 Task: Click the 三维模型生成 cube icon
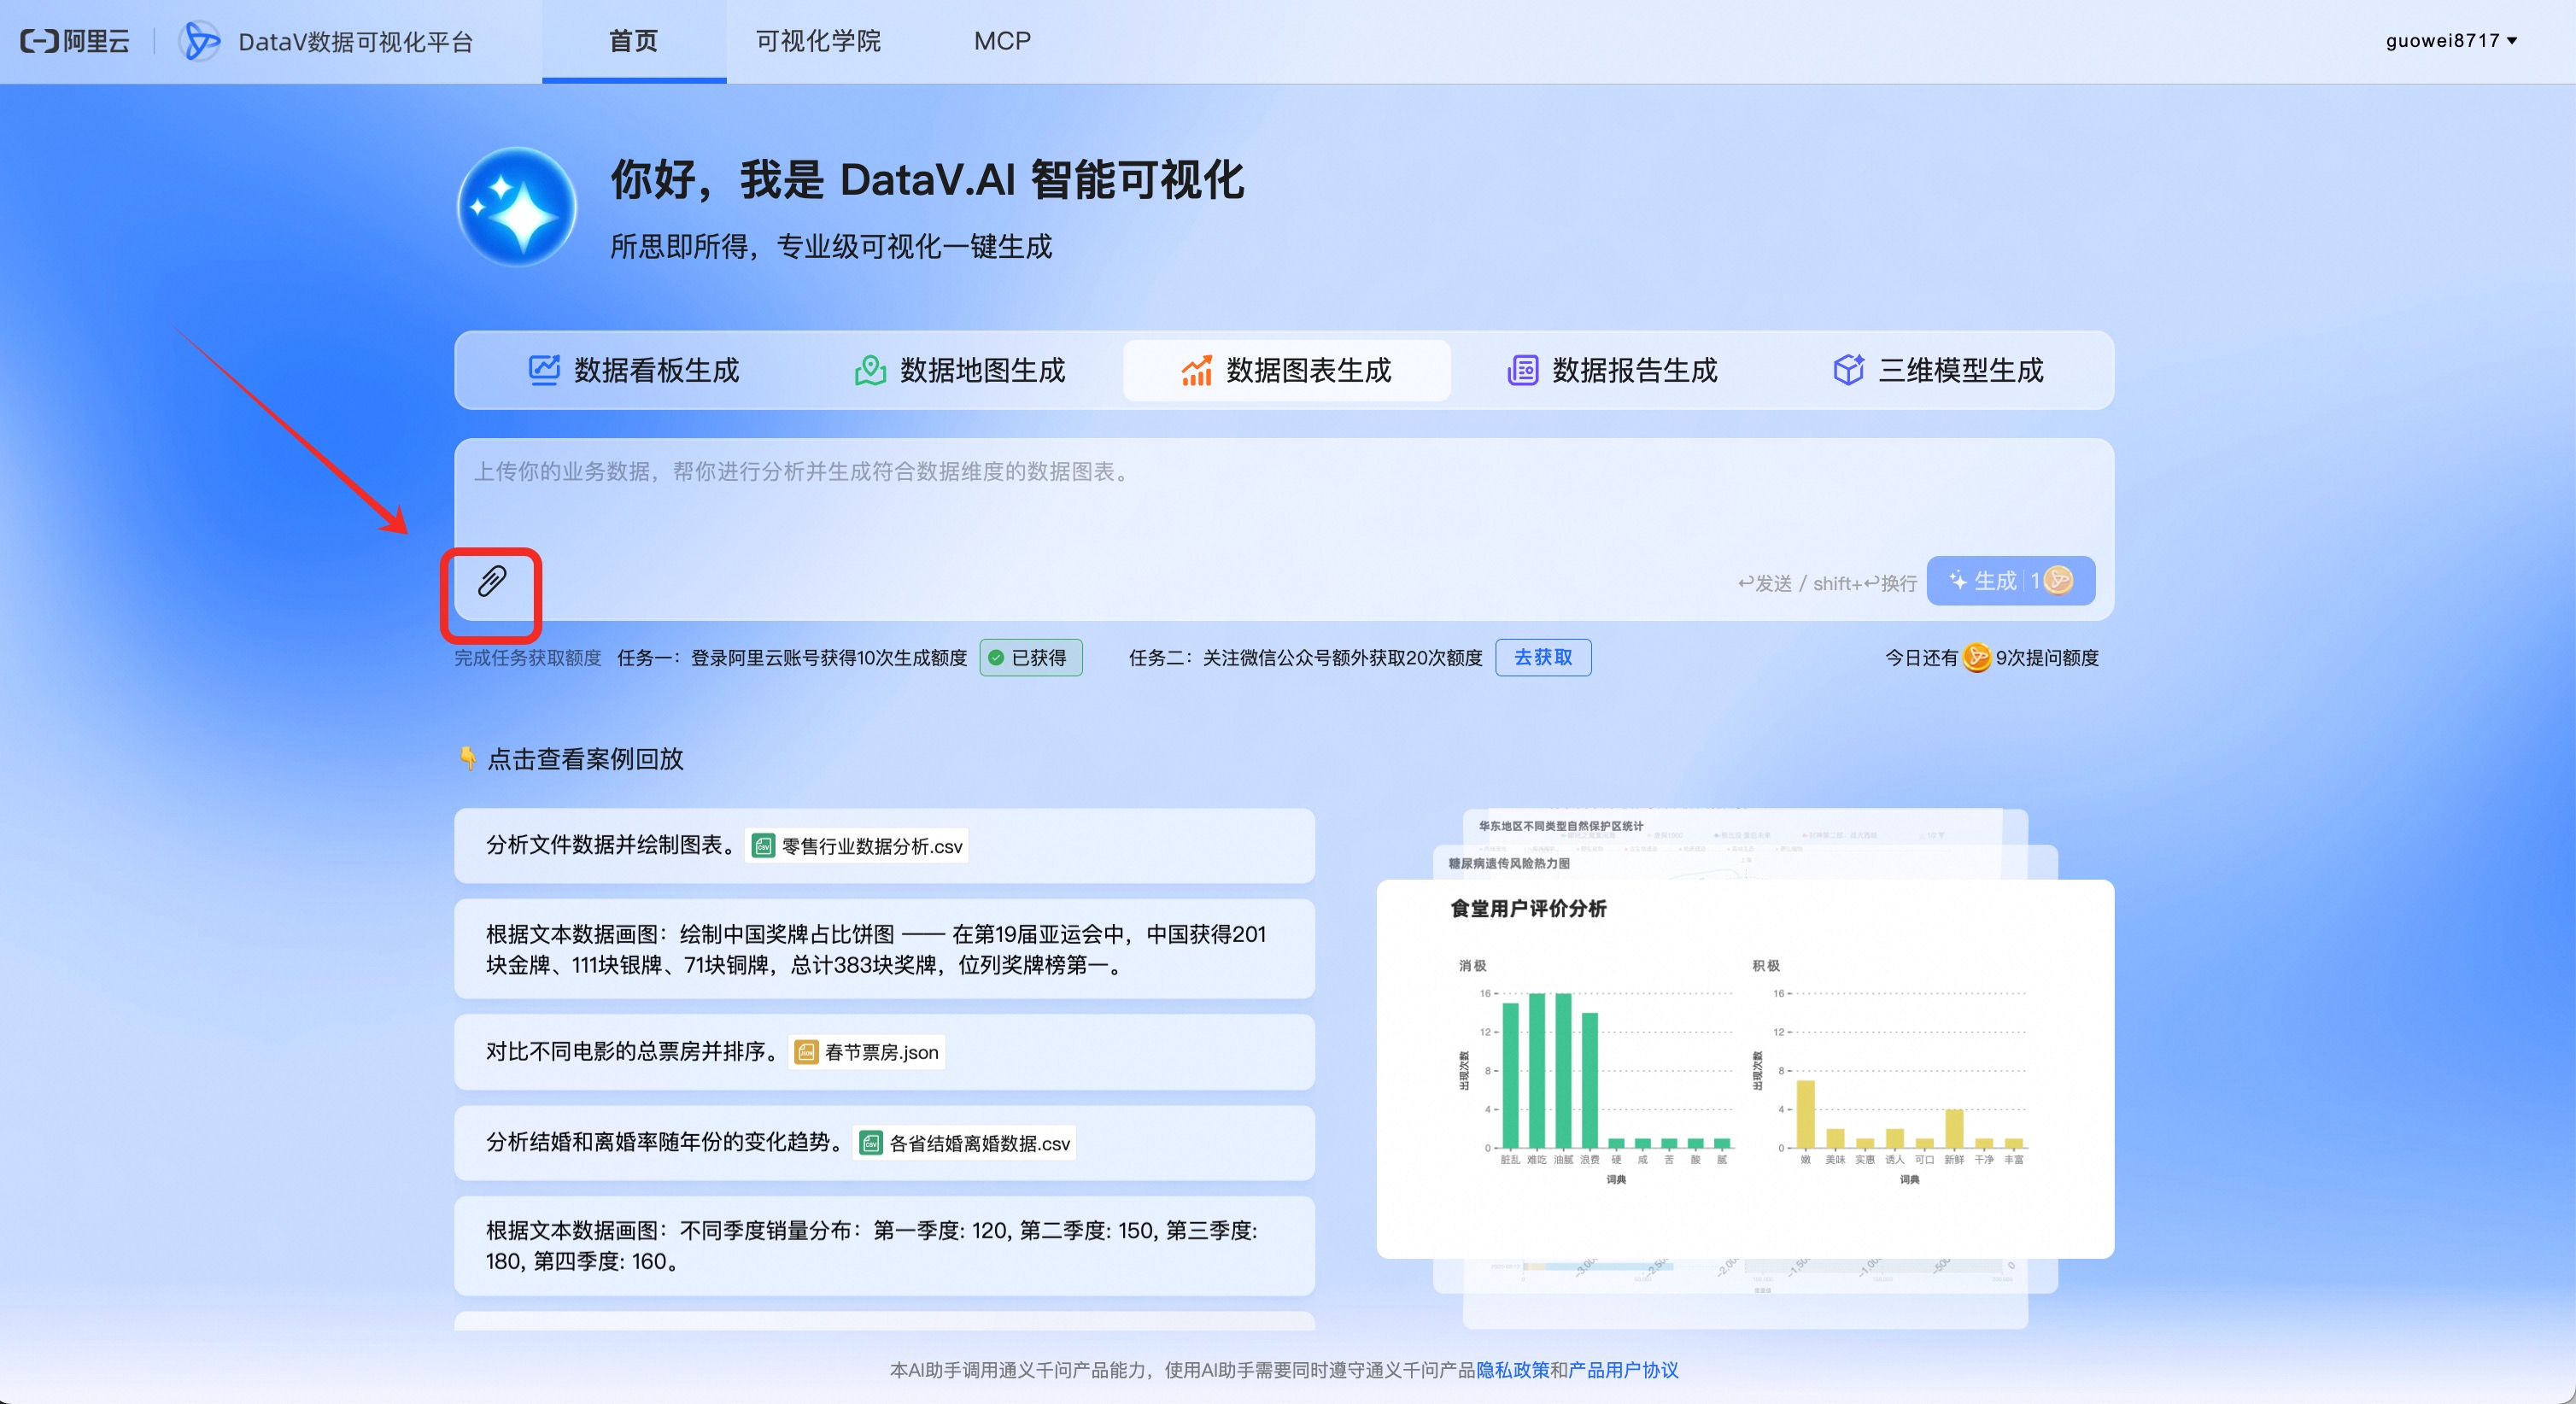[x=1848, y=370]
